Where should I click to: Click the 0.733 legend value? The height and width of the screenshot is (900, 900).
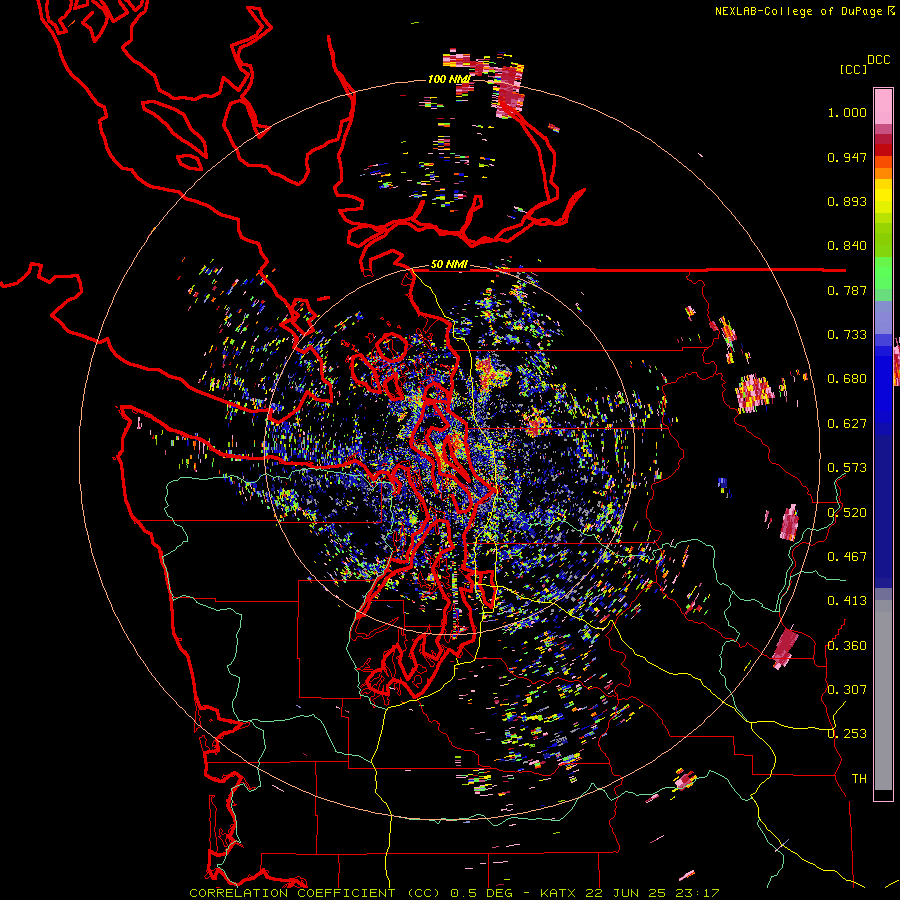[x=847, y=335]
